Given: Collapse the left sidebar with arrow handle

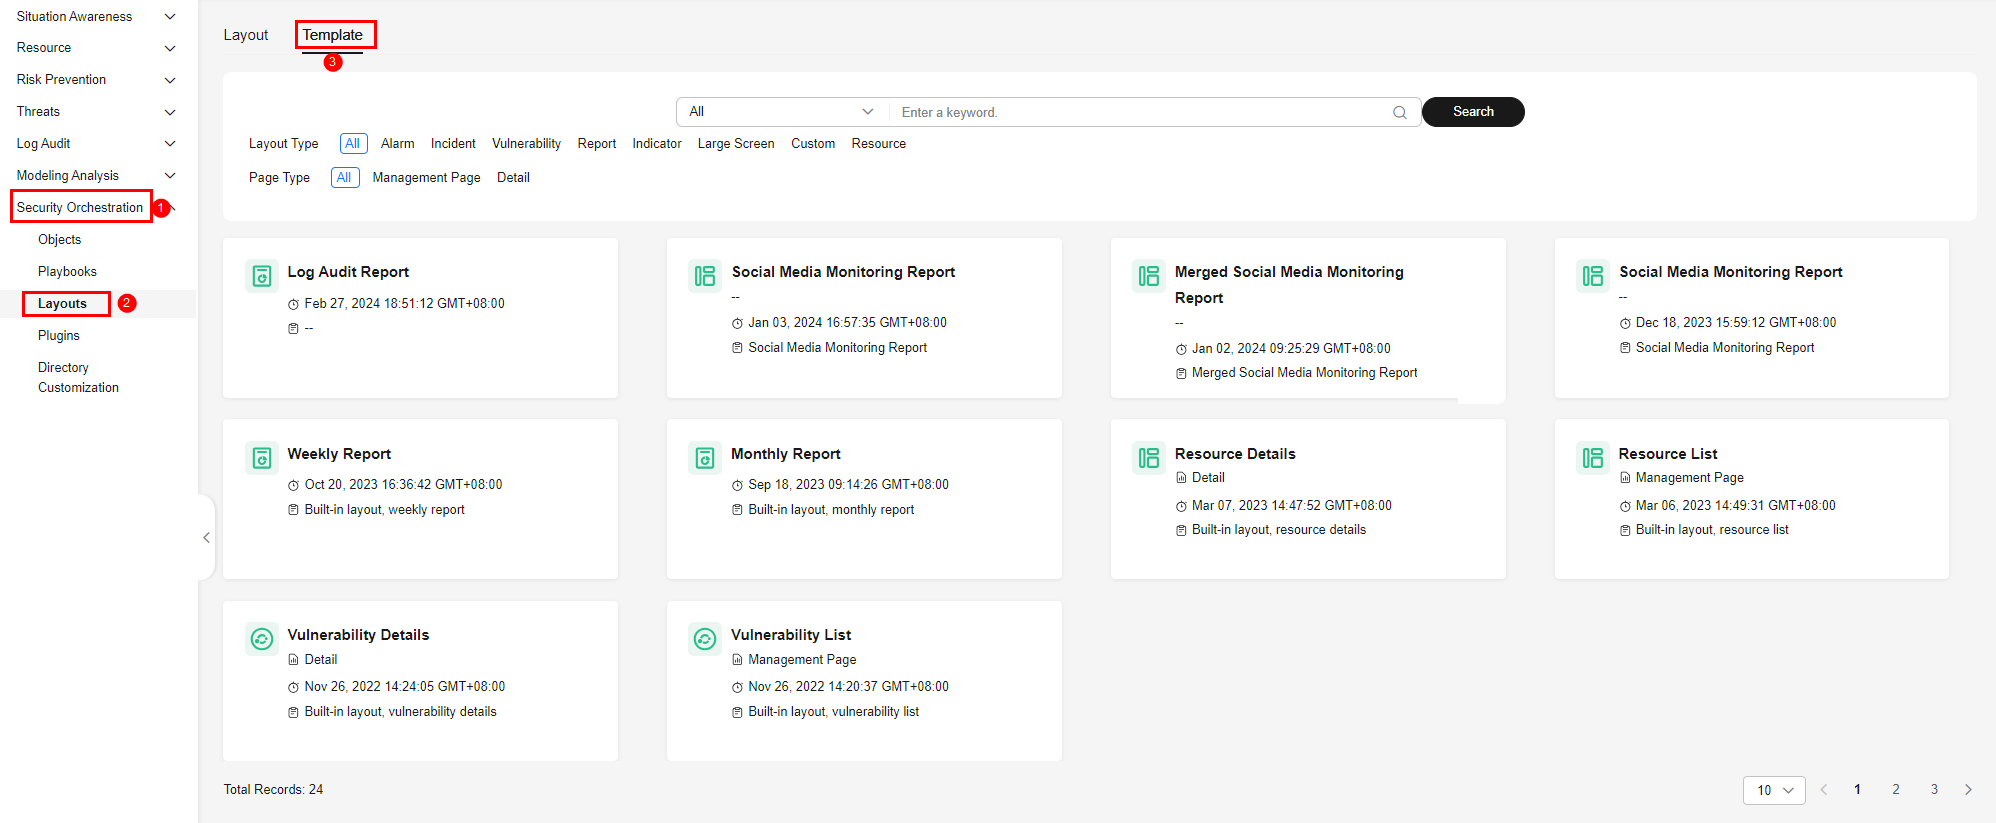Looking at the screenshot, I should point(206,538).
